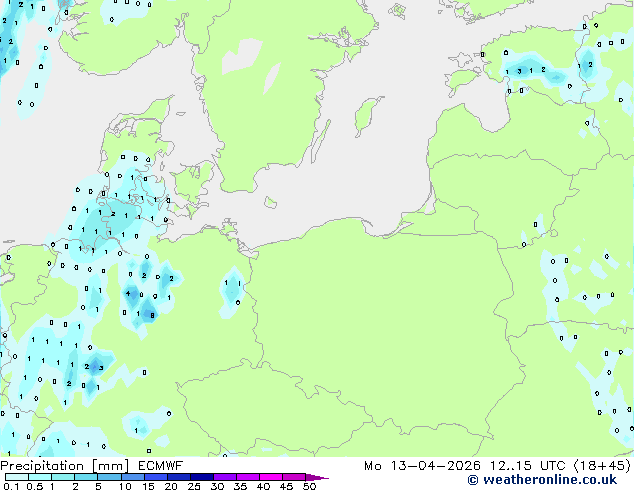634x490 pixels.
Task: Click the legend label '15'
Action: pyautogui.click(x=148, y=486)
